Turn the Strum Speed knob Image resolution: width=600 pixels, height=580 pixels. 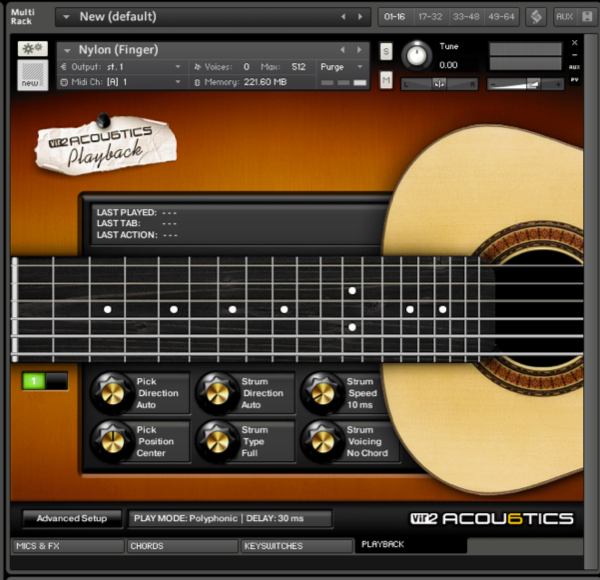pyautogui.click(x=322, y=393)
